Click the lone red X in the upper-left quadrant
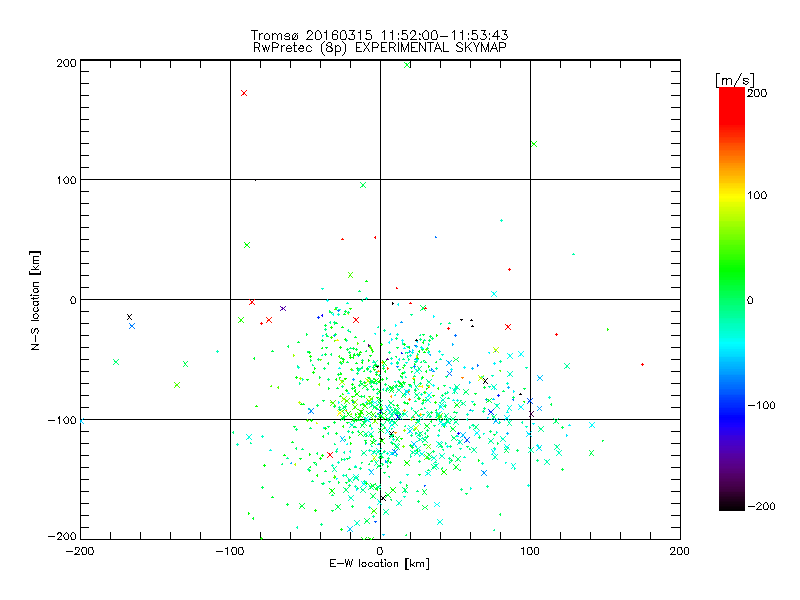The height and width of the screenshot is (600, 800). tap(244, 93)
